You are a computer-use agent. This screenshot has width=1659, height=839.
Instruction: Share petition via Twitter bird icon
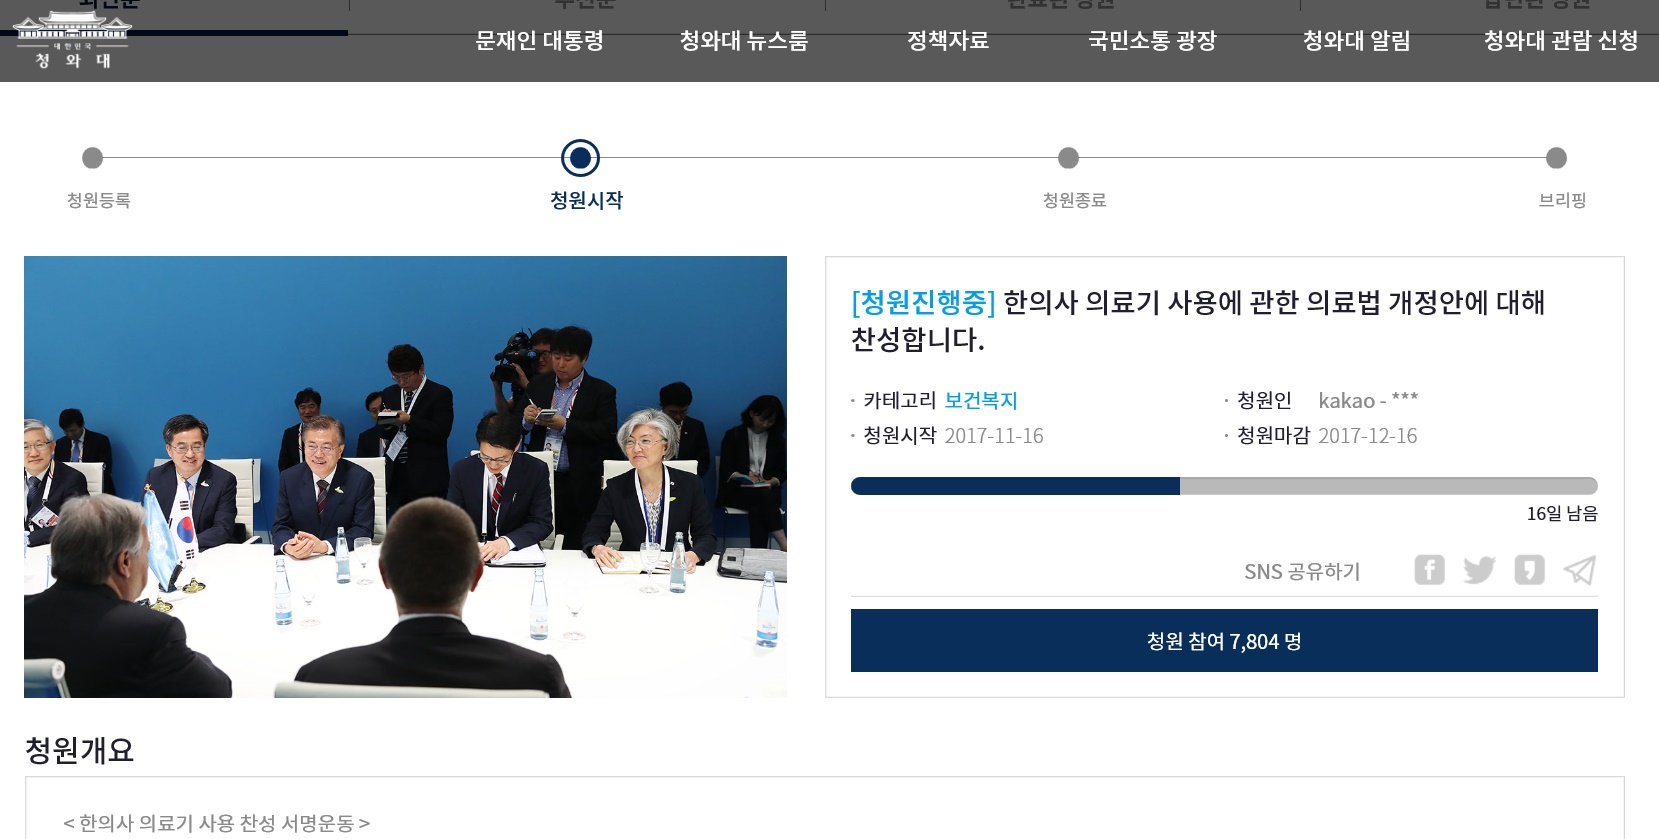pyautogui.click(x=1479, y=570)
